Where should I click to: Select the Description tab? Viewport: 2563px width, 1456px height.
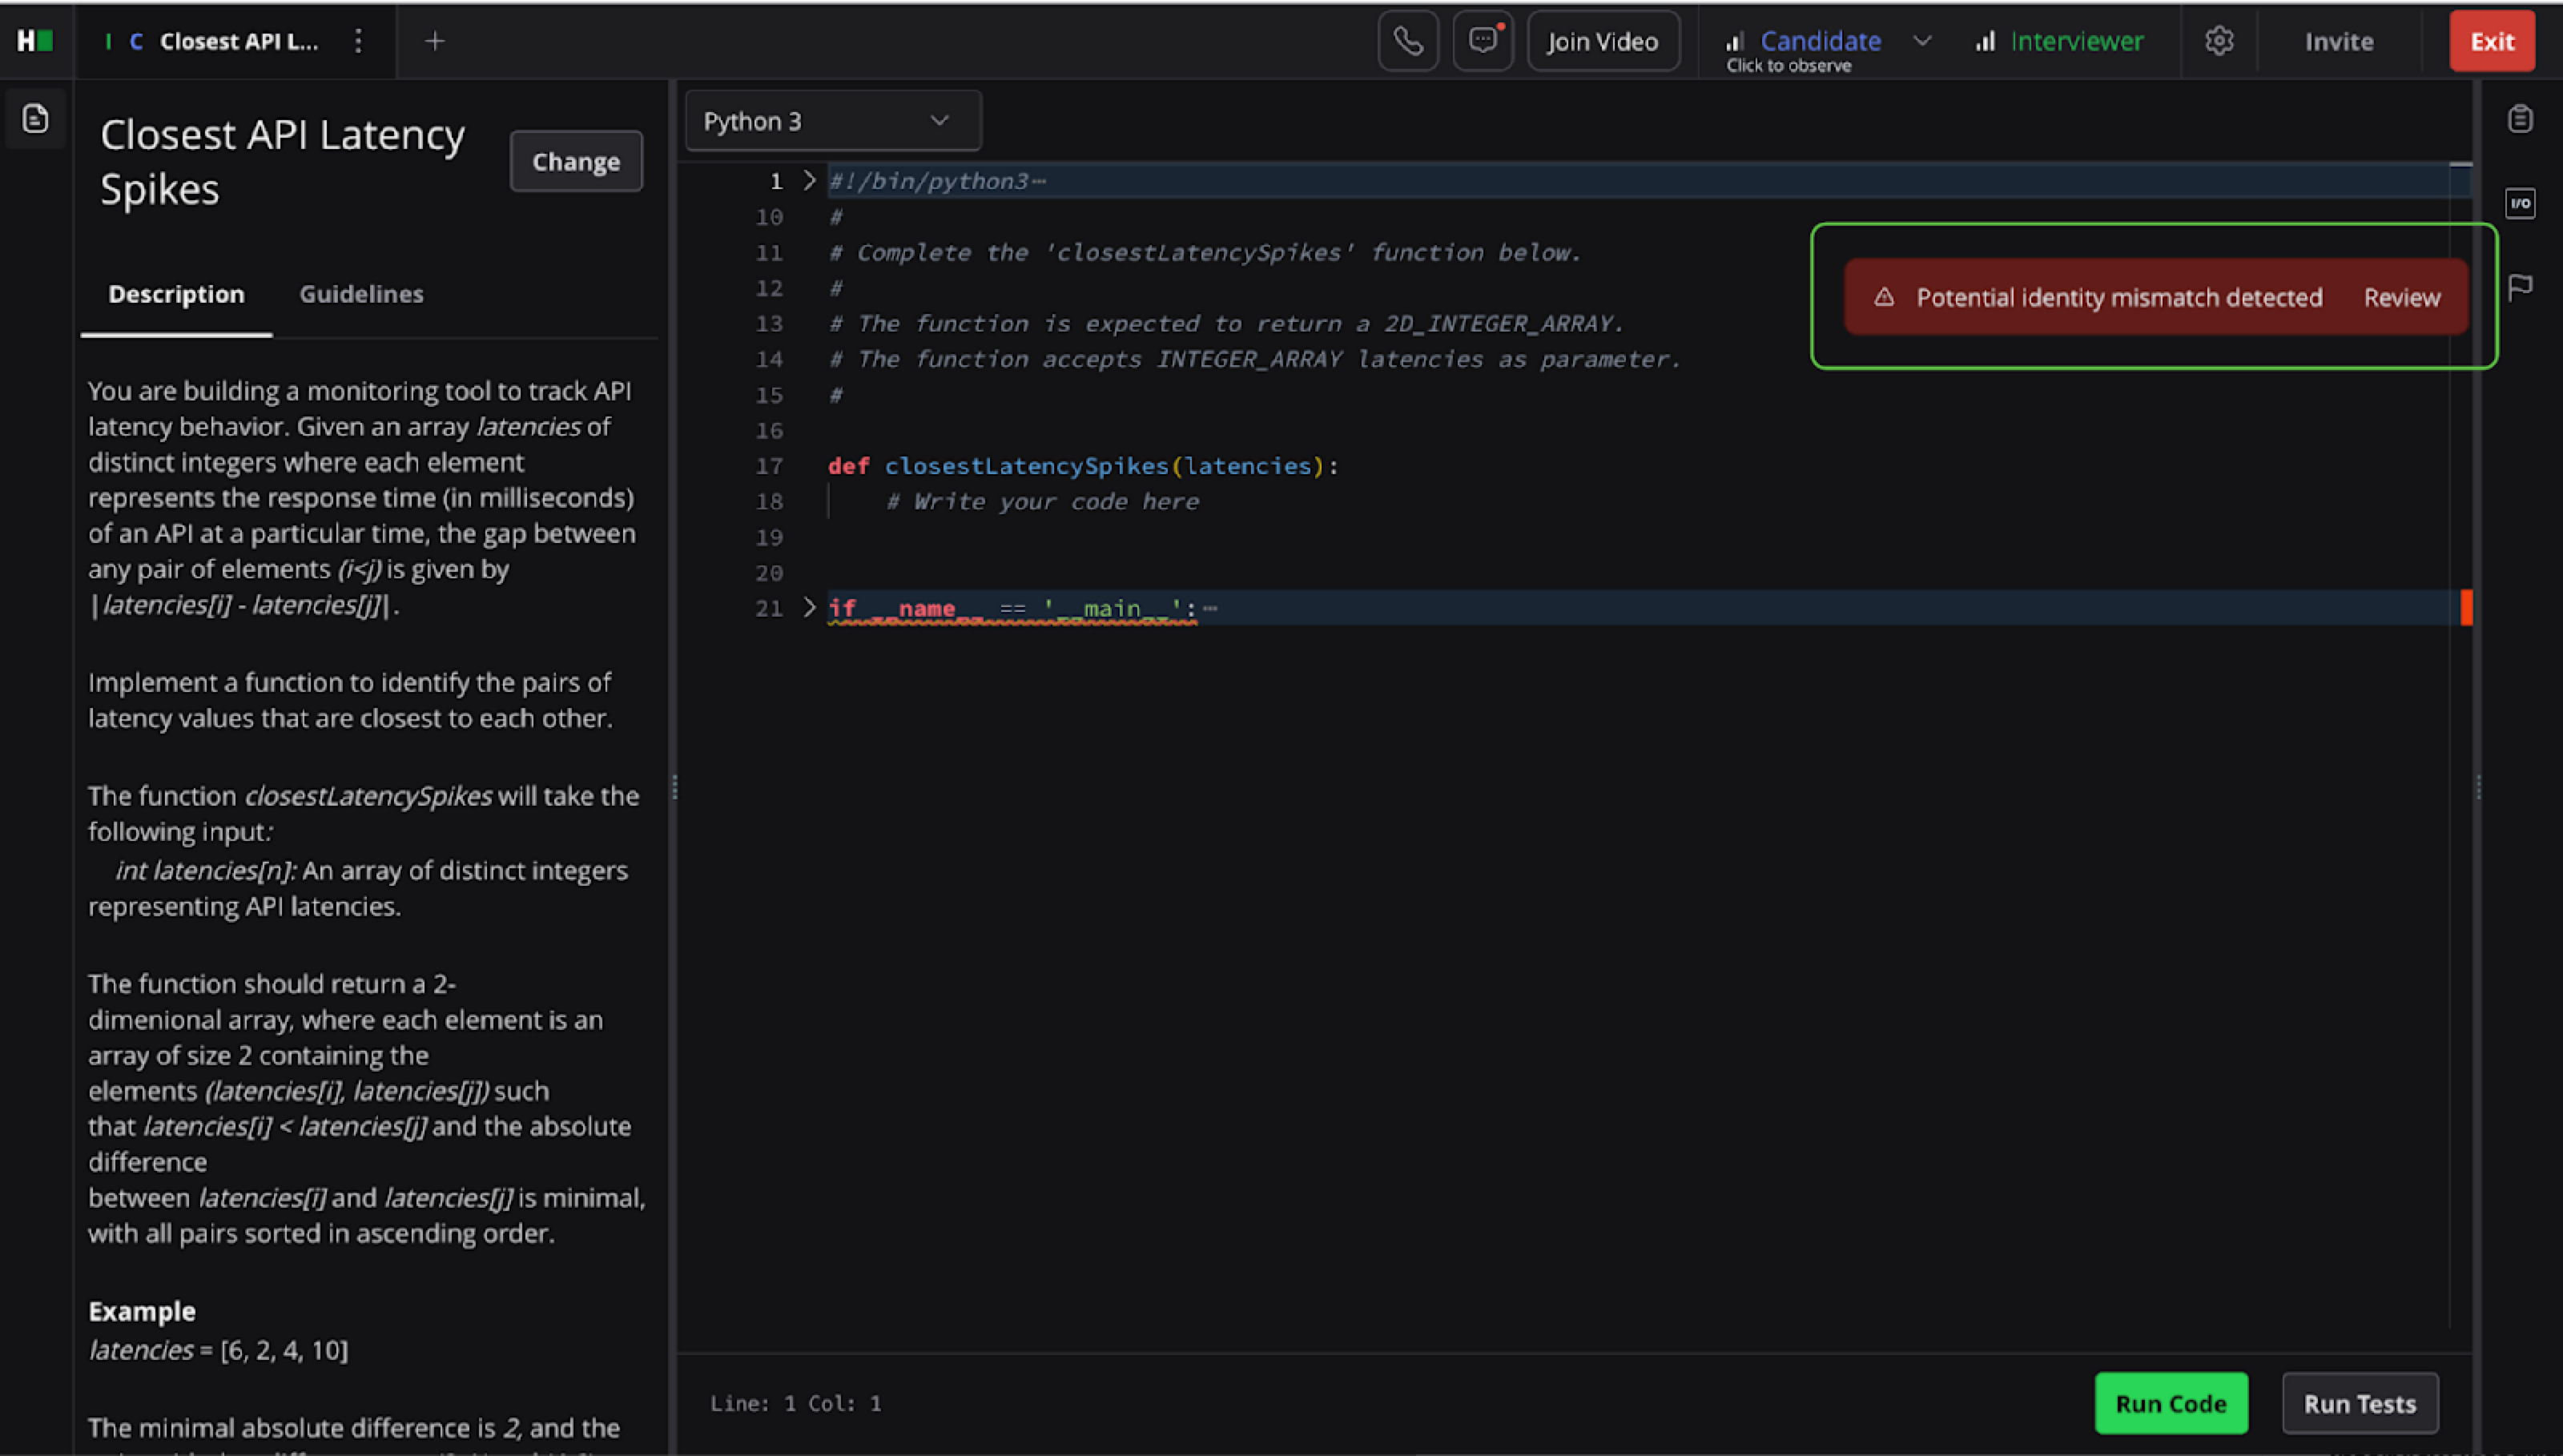(x=176, y=294)
